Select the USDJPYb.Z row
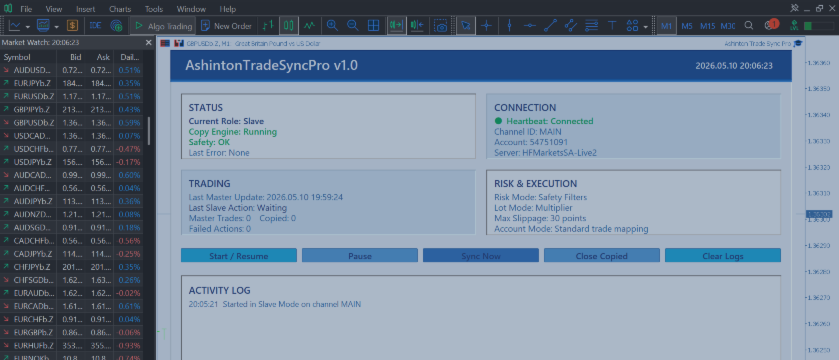Viewport: 839px width, 360px height. [72, 162]
